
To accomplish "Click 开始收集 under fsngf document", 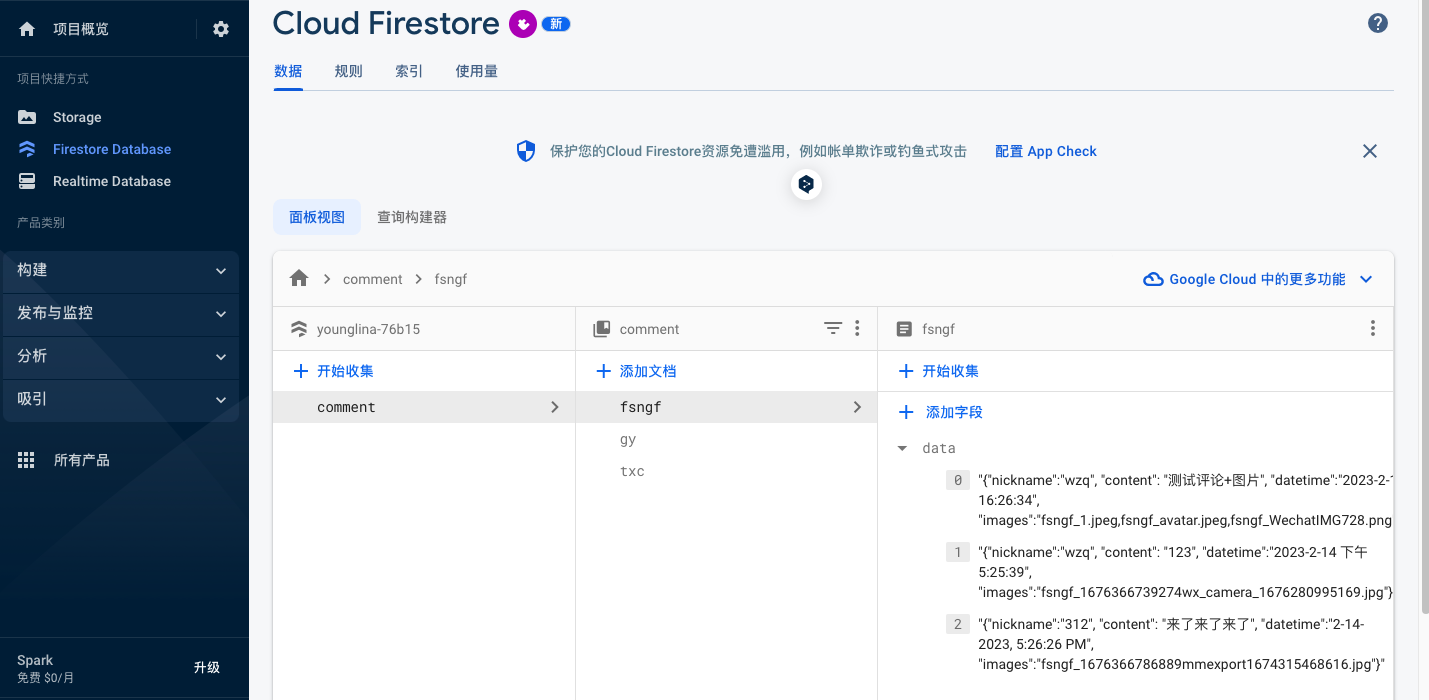I will (950, 371).
